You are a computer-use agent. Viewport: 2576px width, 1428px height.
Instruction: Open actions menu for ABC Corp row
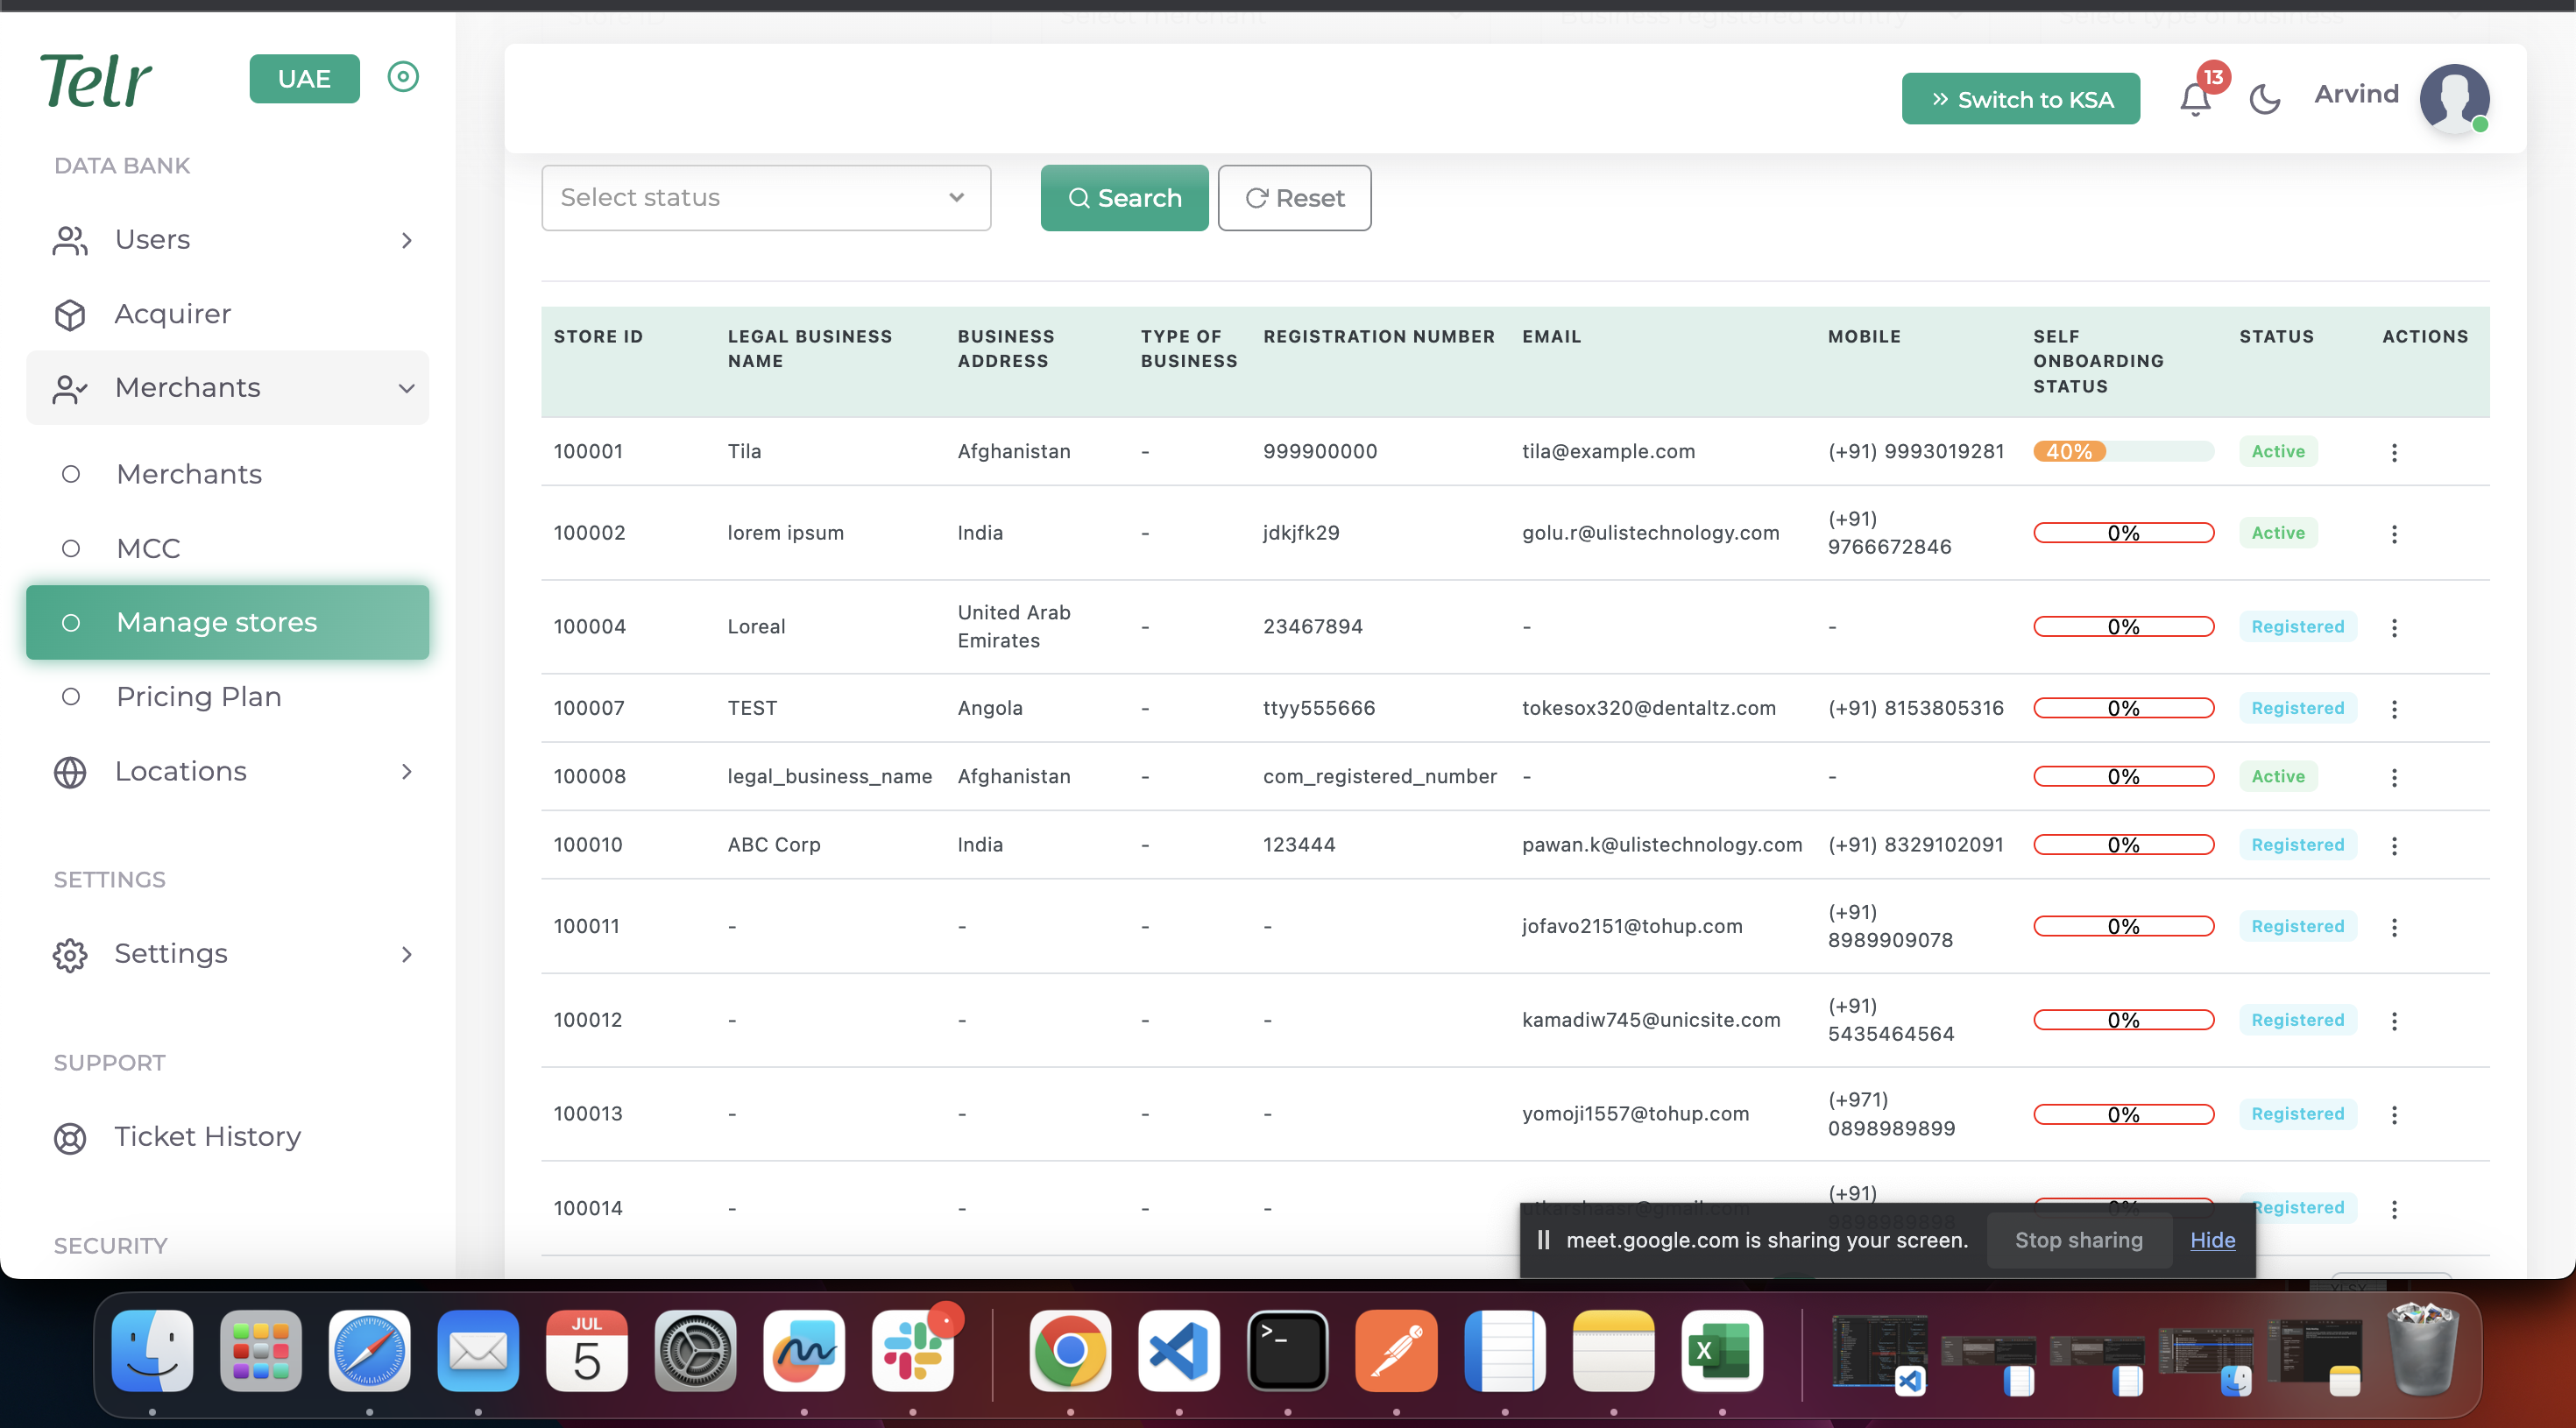click(2394, 845)
